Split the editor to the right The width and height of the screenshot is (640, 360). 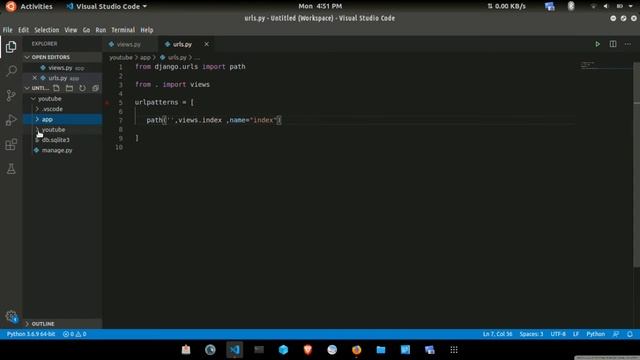pyautogui.click(x=613, y=44)
